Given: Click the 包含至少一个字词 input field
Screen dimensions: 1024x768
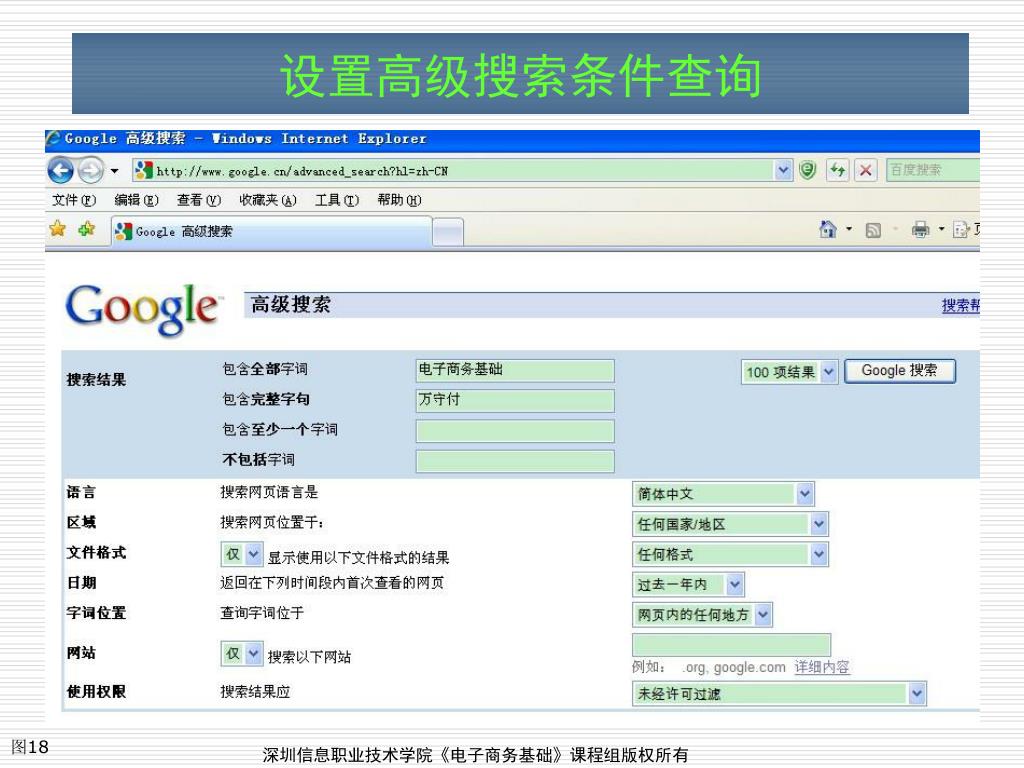Looking at the screenshot, I should click(x=515, y=430).
